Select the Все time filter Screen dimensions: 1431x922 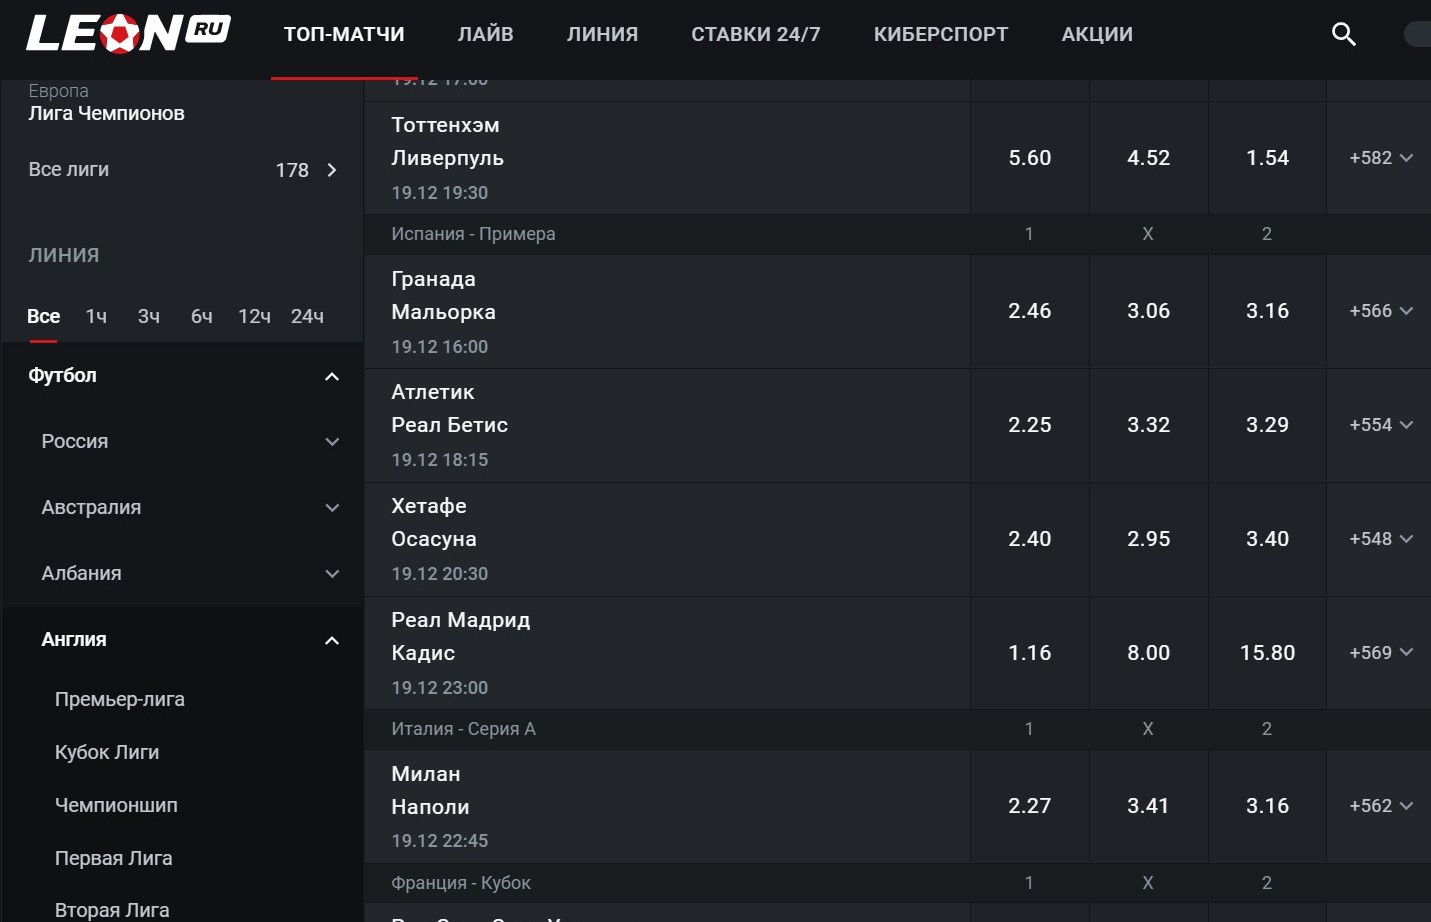44,316
